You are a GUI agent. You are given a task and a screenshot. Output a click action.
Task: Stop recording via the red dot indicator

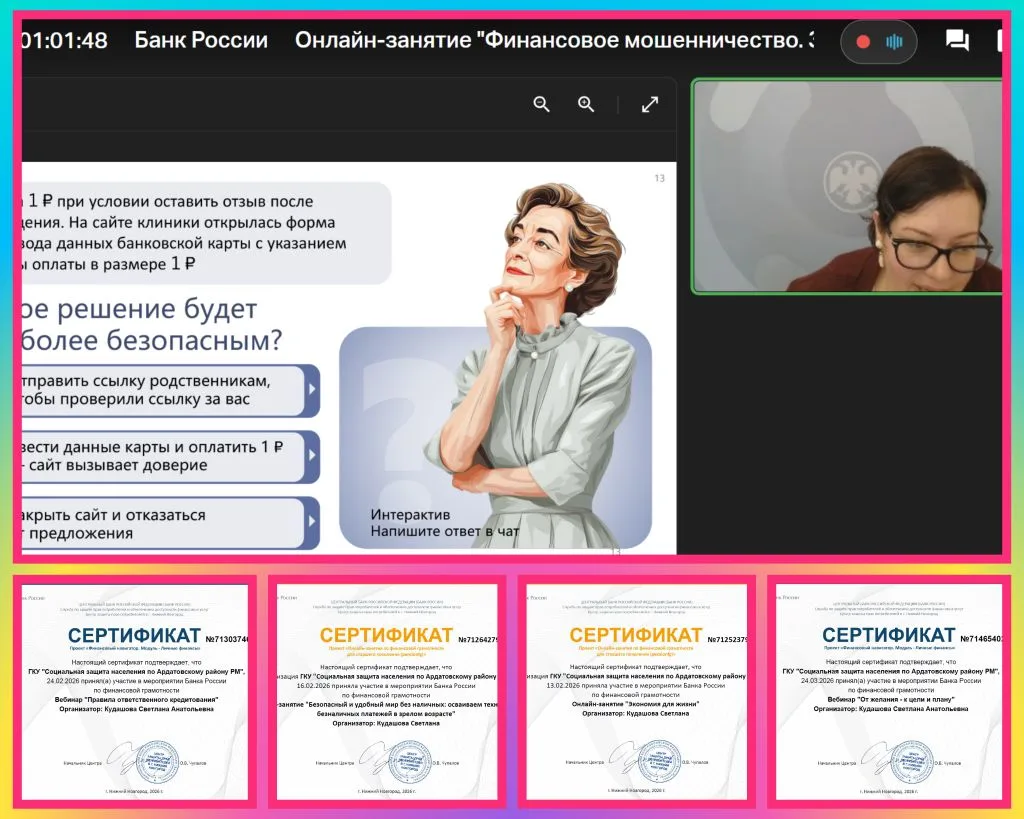[x=862, y=42]
